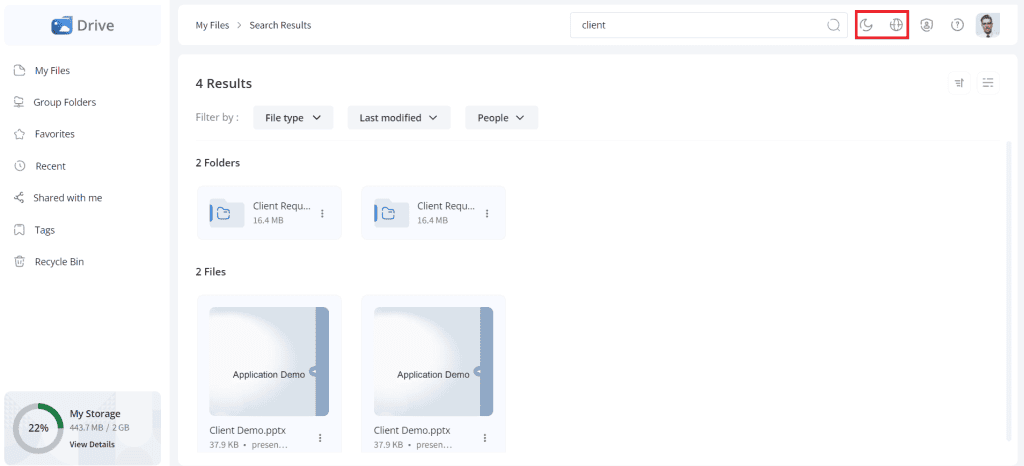Go to the Favorites section
This screenshot has width=1024, height=466.
44,134
